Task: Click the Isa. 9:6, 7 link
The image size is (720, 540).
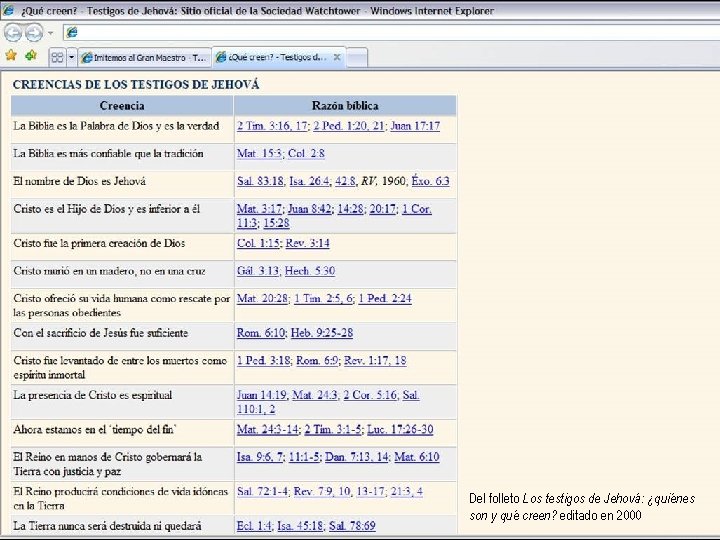Action: coord(260,457)
